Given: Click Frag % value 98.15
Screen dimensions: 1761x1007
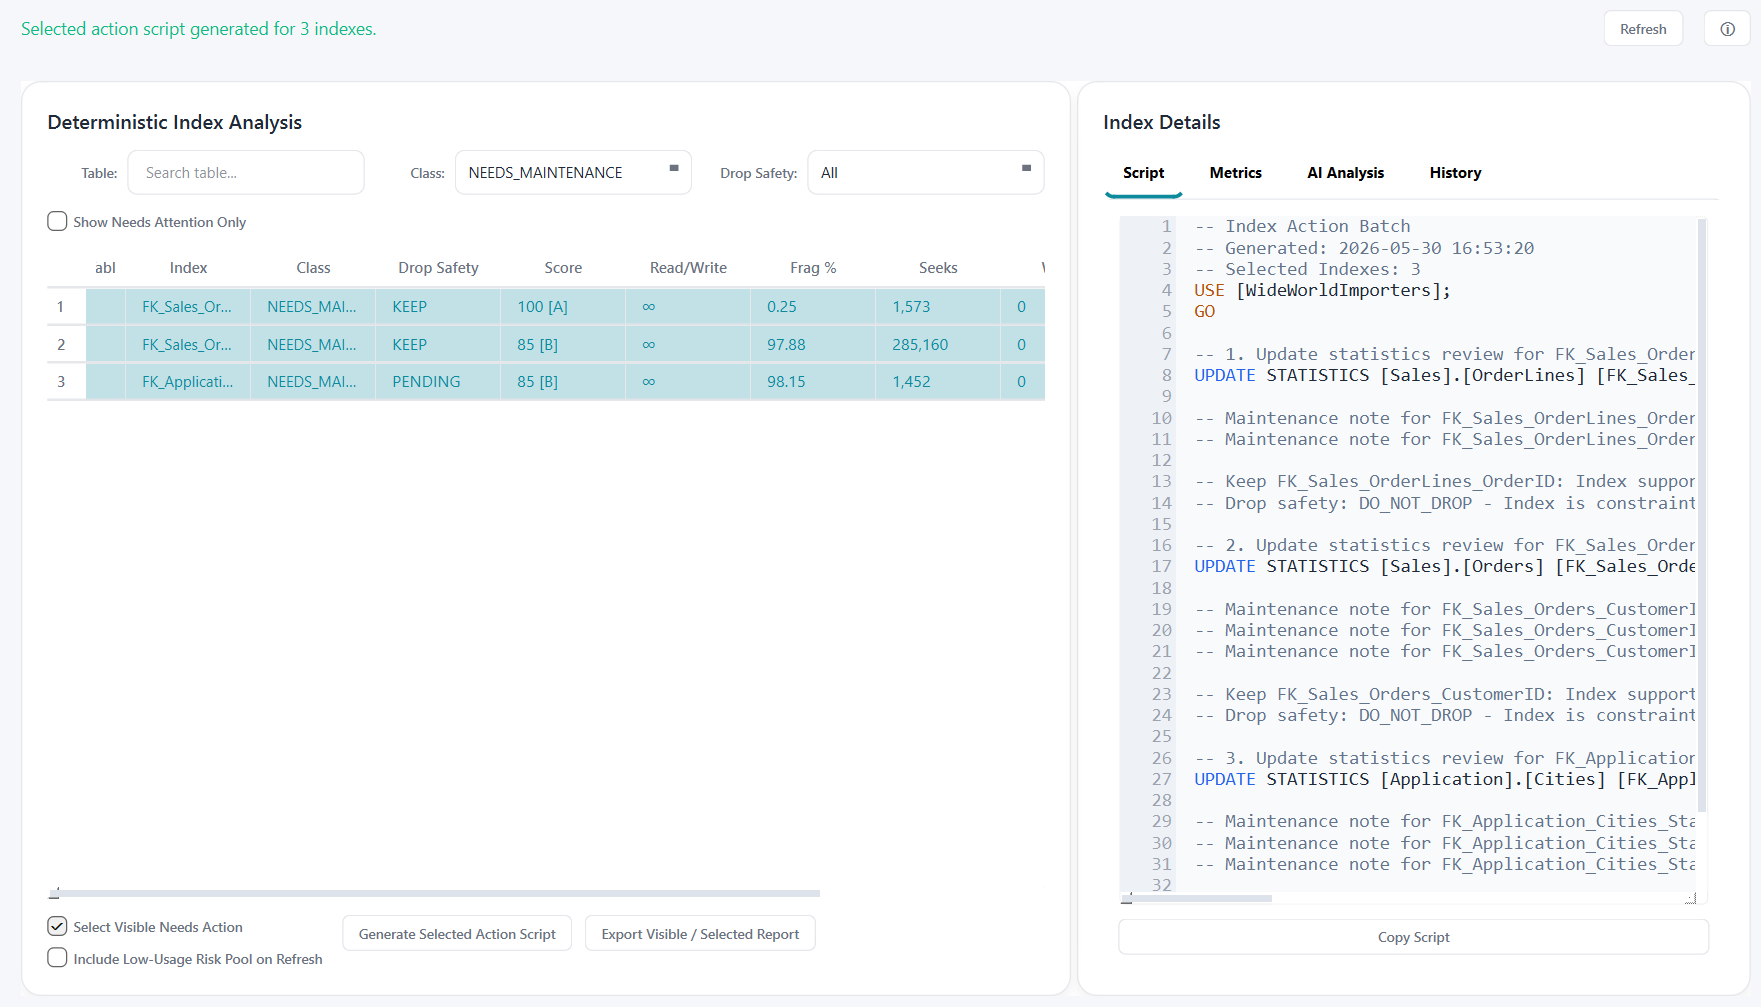Looking at the screenshot, I should [x=813, y=382].
